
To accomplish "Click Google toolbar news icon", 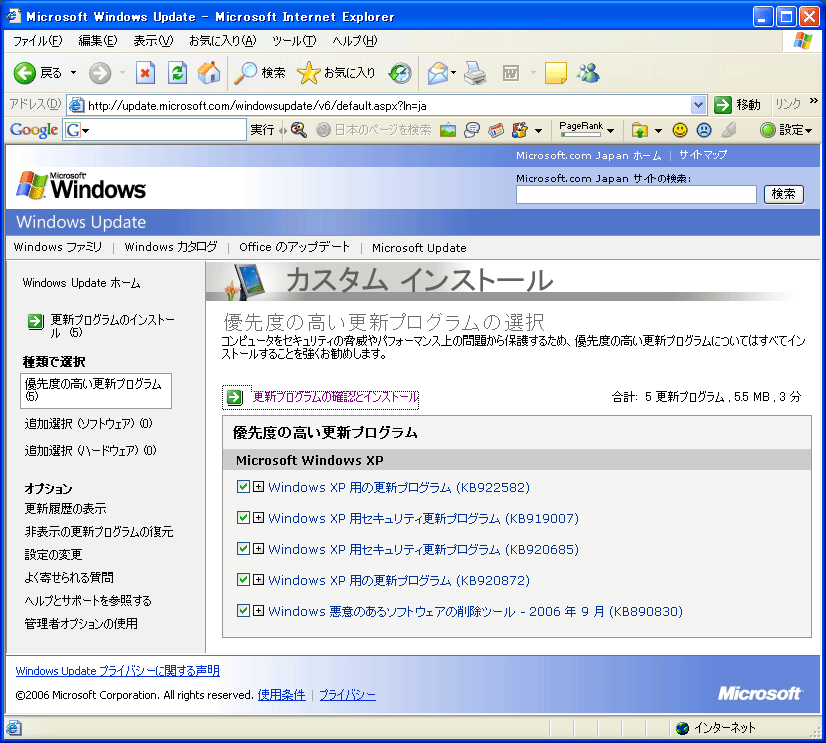I will click(496, 130).
